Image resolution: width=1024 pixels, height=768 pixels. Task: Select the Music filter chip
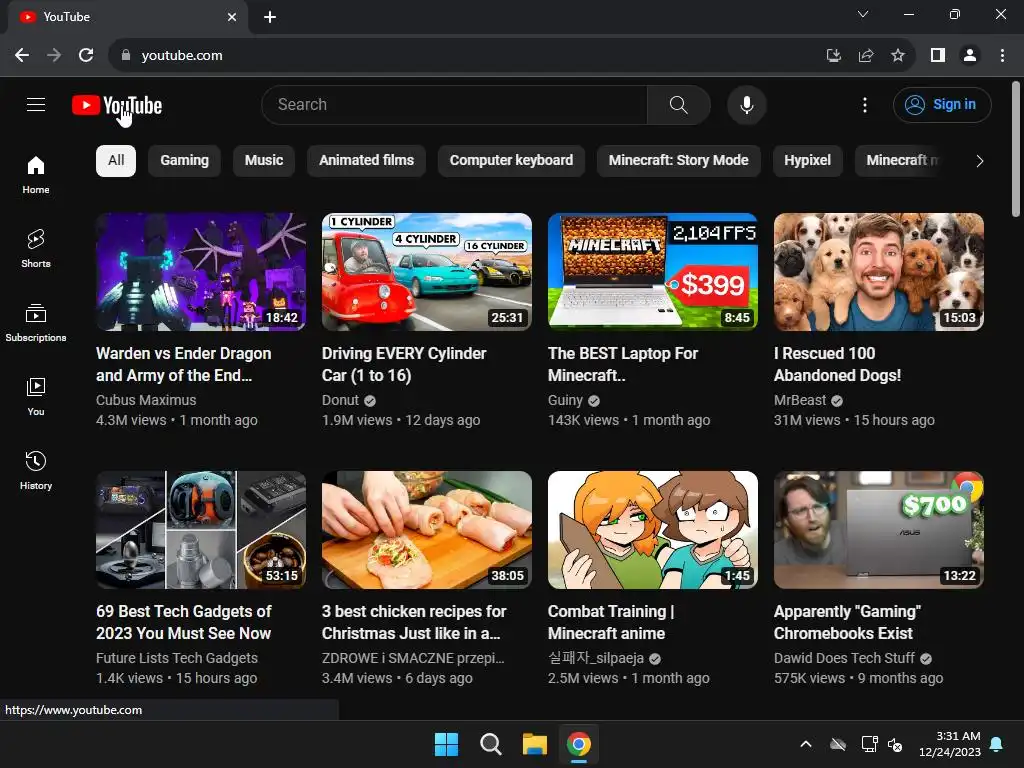point(264,161)
